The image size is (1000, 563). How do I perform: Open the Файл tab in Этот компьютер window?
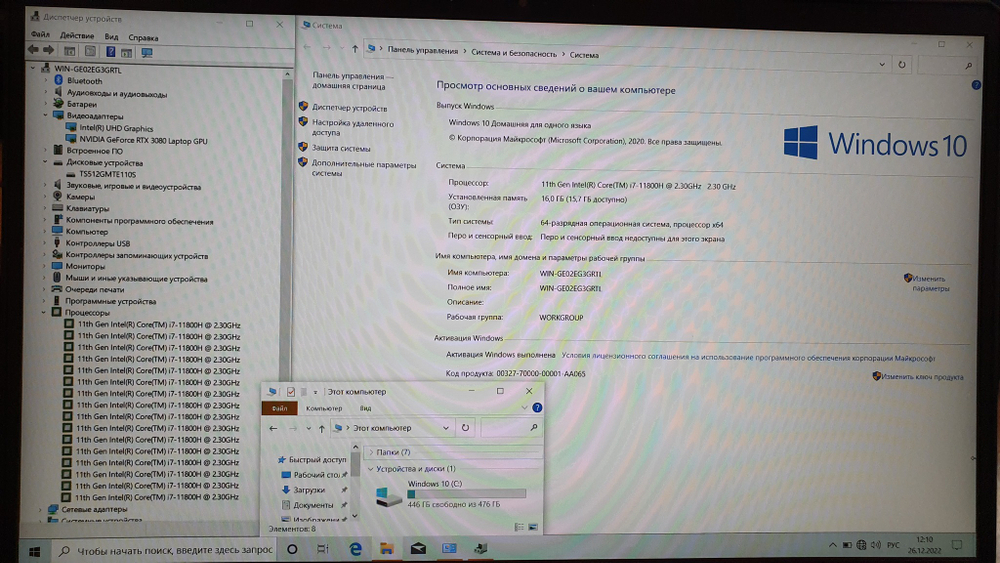tap(279, 408)
